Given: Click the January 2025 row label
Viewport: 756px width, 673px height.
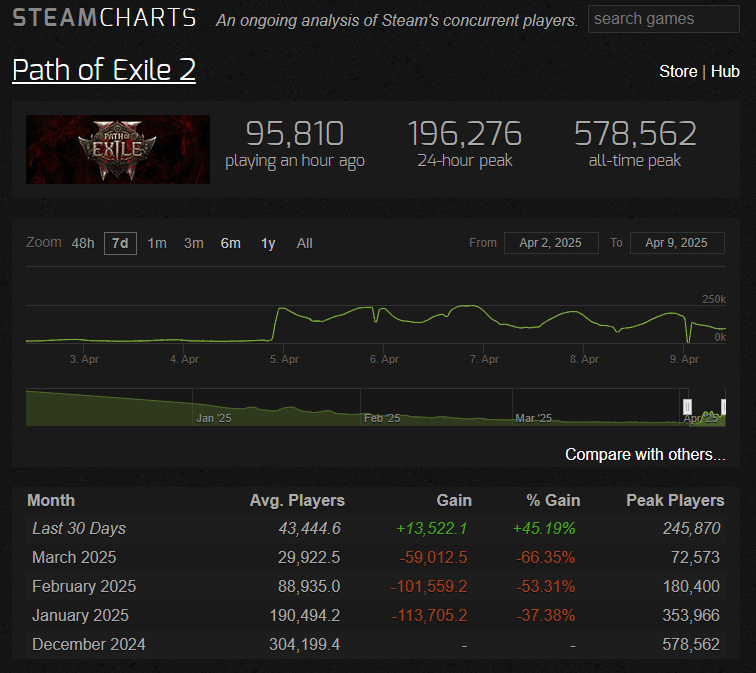Looking at the screenshot, I should 80,615.
